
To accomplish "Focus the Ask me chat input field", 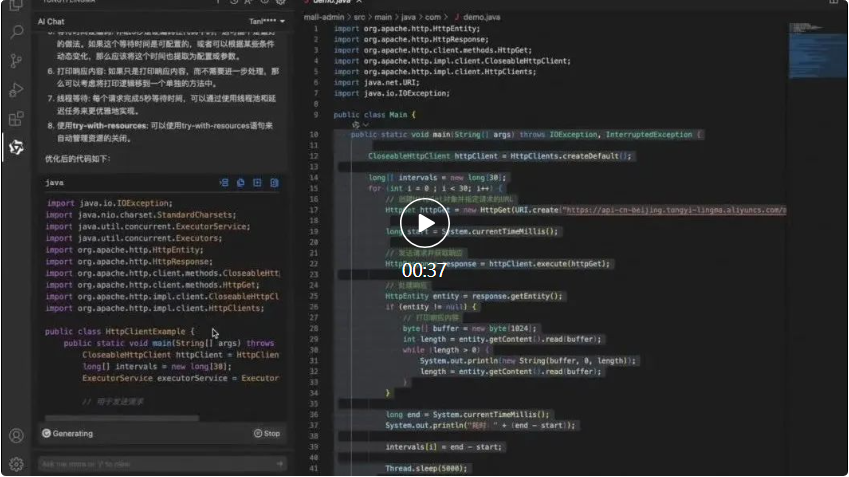I will [x=161, y=464].
